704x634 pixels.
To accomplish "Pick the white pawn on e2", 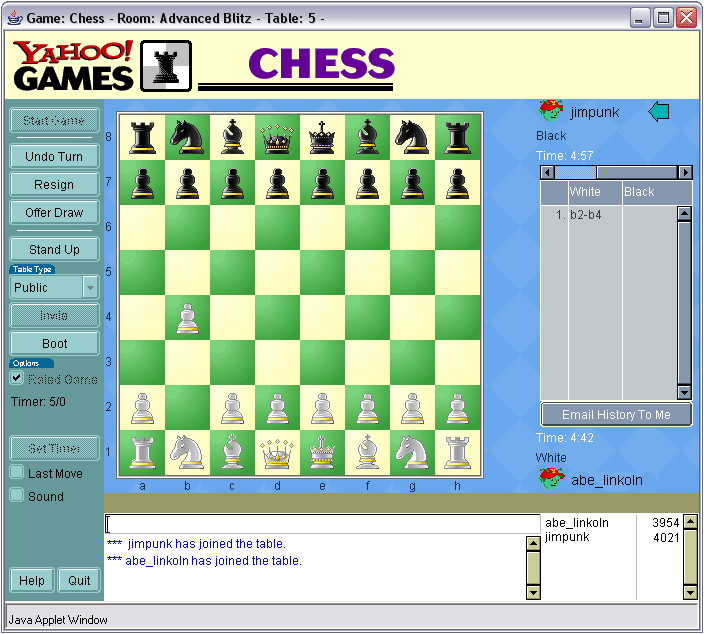I will [322, 408].
